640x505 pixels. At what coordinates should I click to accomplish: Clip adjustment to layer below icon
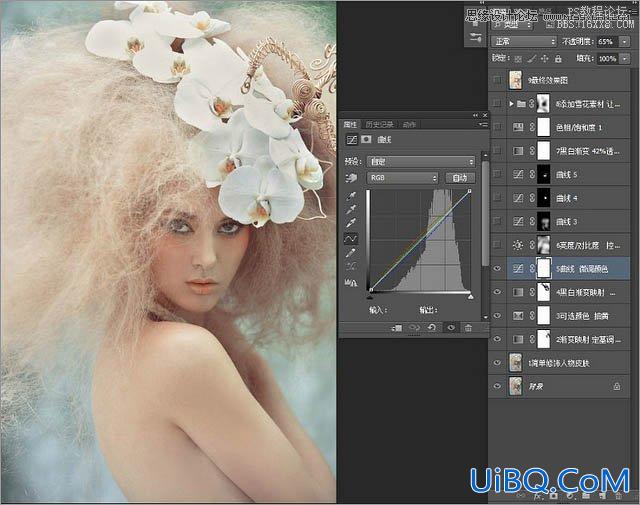(397, 328)
